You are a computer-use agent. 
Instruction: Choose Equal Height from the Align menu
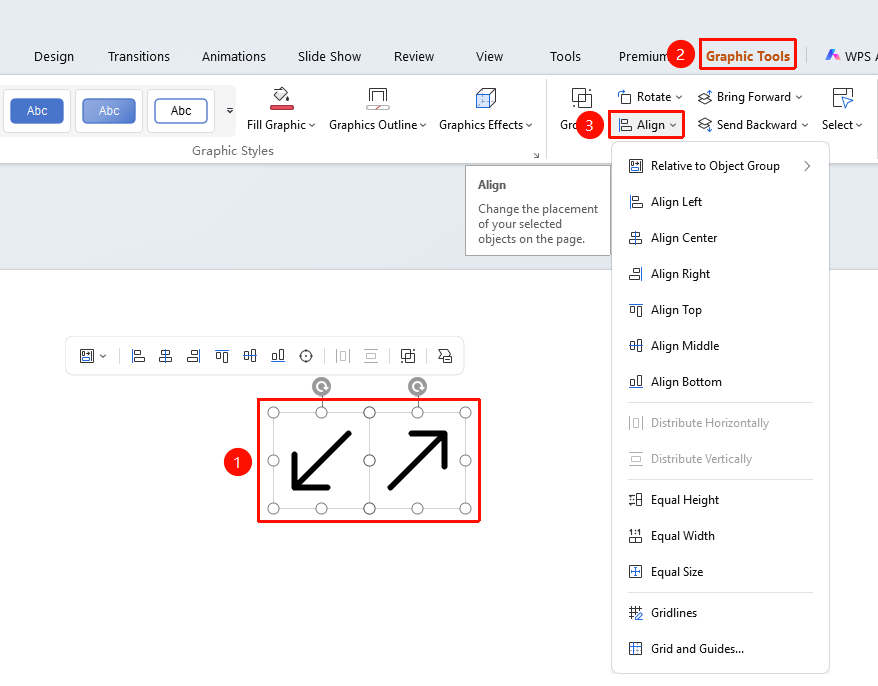point(720,500)
